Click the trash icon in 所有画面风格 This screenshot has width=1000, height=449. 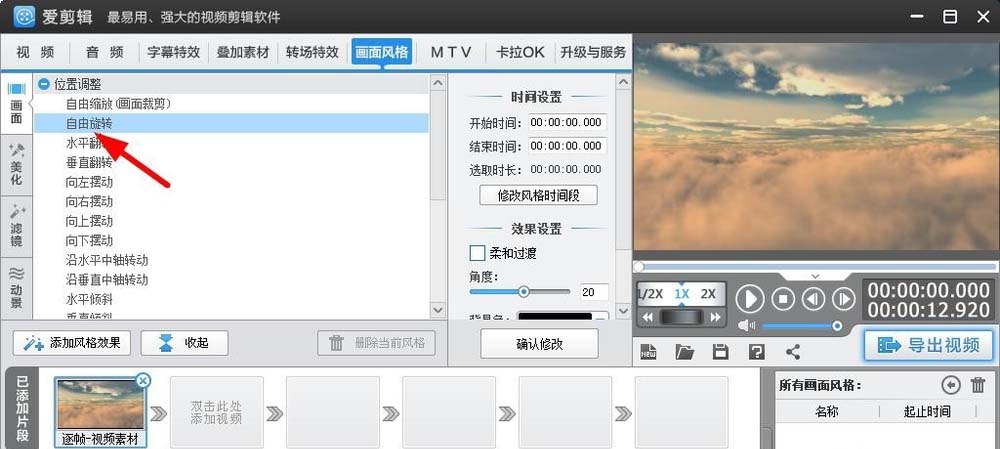(x=978, y=385)
